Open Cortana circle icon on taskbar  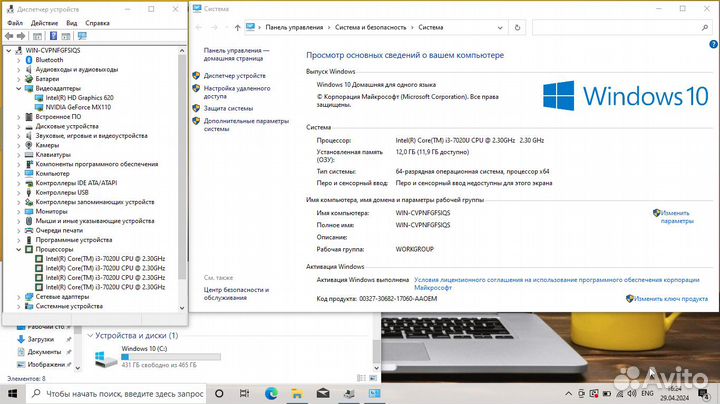(219, 393)
